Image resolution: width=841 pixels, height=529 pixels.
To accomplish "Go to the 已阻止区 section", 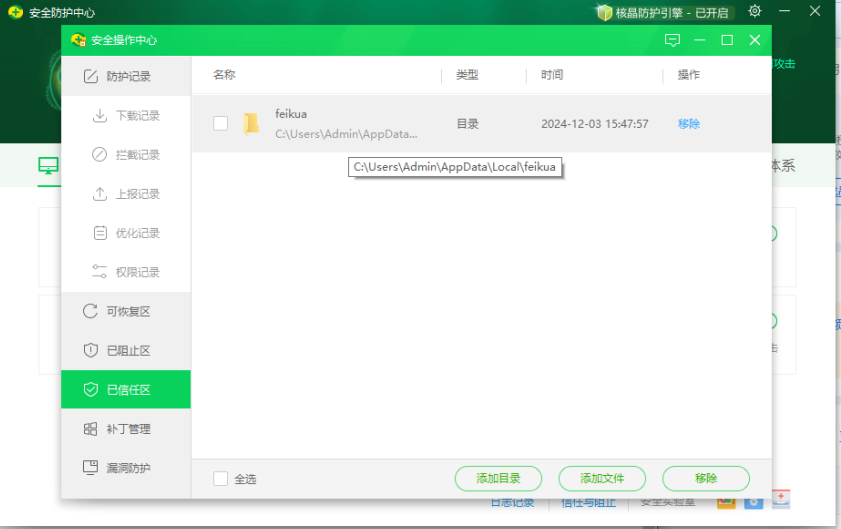I will pos(126,351).
